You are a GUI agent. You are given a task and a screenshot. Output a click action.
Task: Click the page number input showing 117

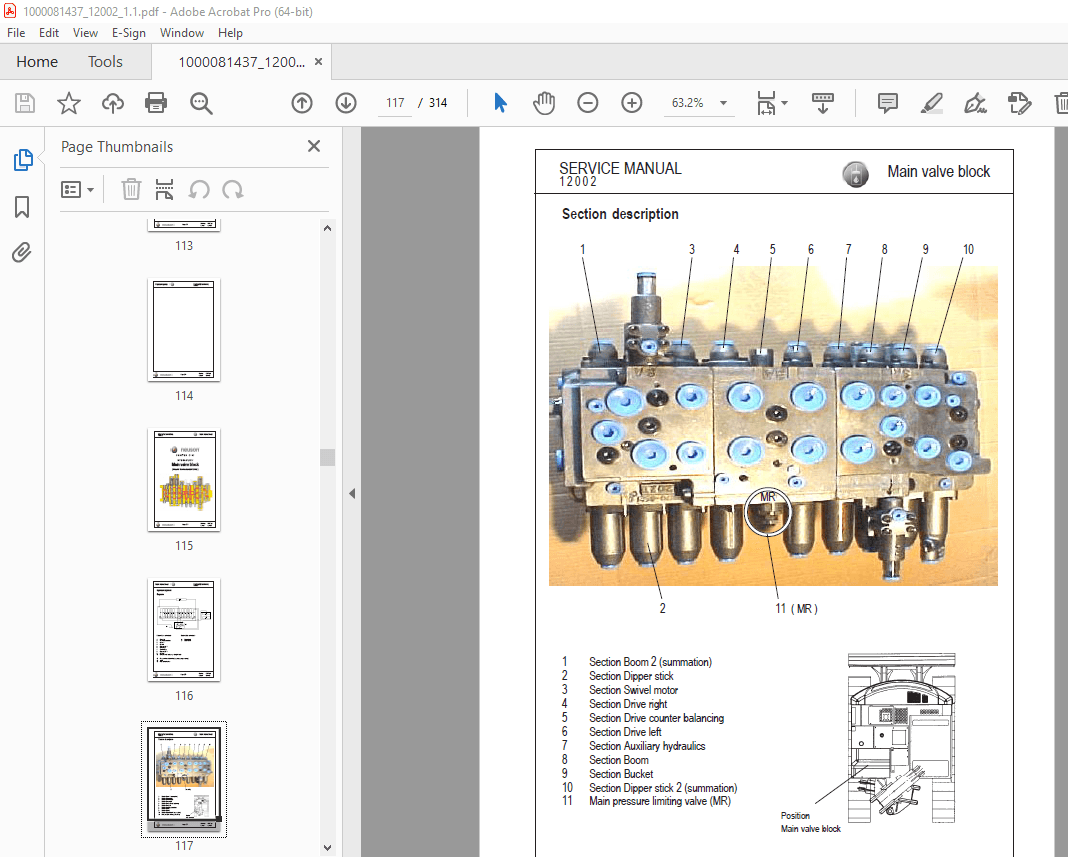[x=394, y=102]
